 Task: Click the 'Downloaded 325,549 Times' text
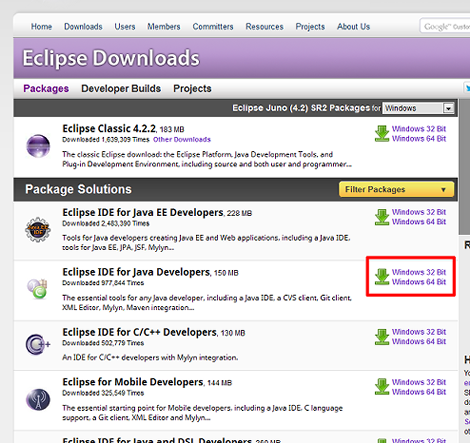click(103, 393)
